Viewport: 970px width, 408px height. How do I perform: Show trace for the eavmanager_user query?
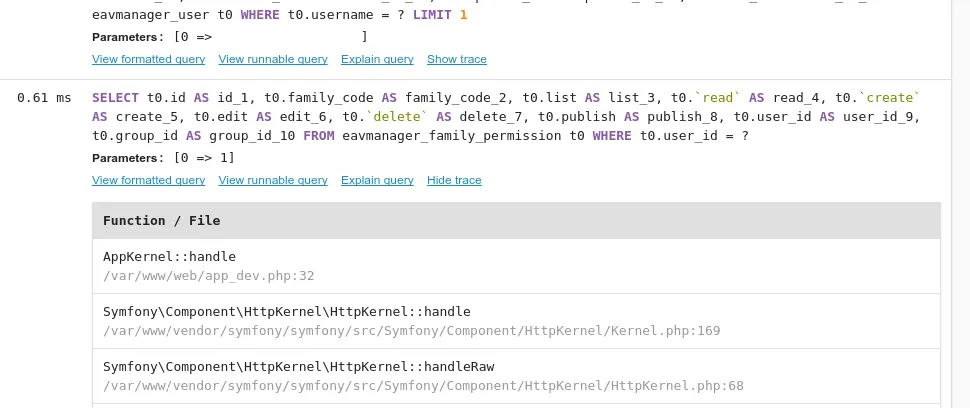[457, 59]
